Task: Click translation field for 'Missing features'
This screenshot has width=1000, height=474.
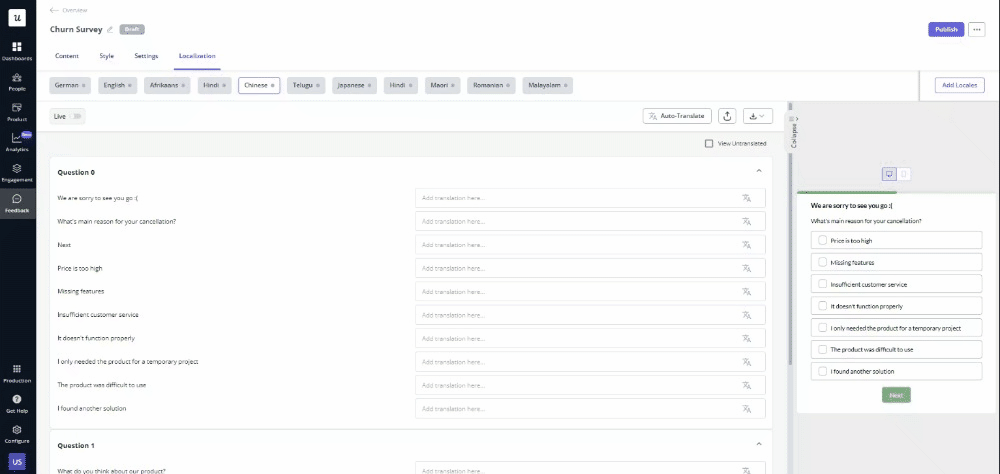Action: pyautogui.click(x=575, y=291)
